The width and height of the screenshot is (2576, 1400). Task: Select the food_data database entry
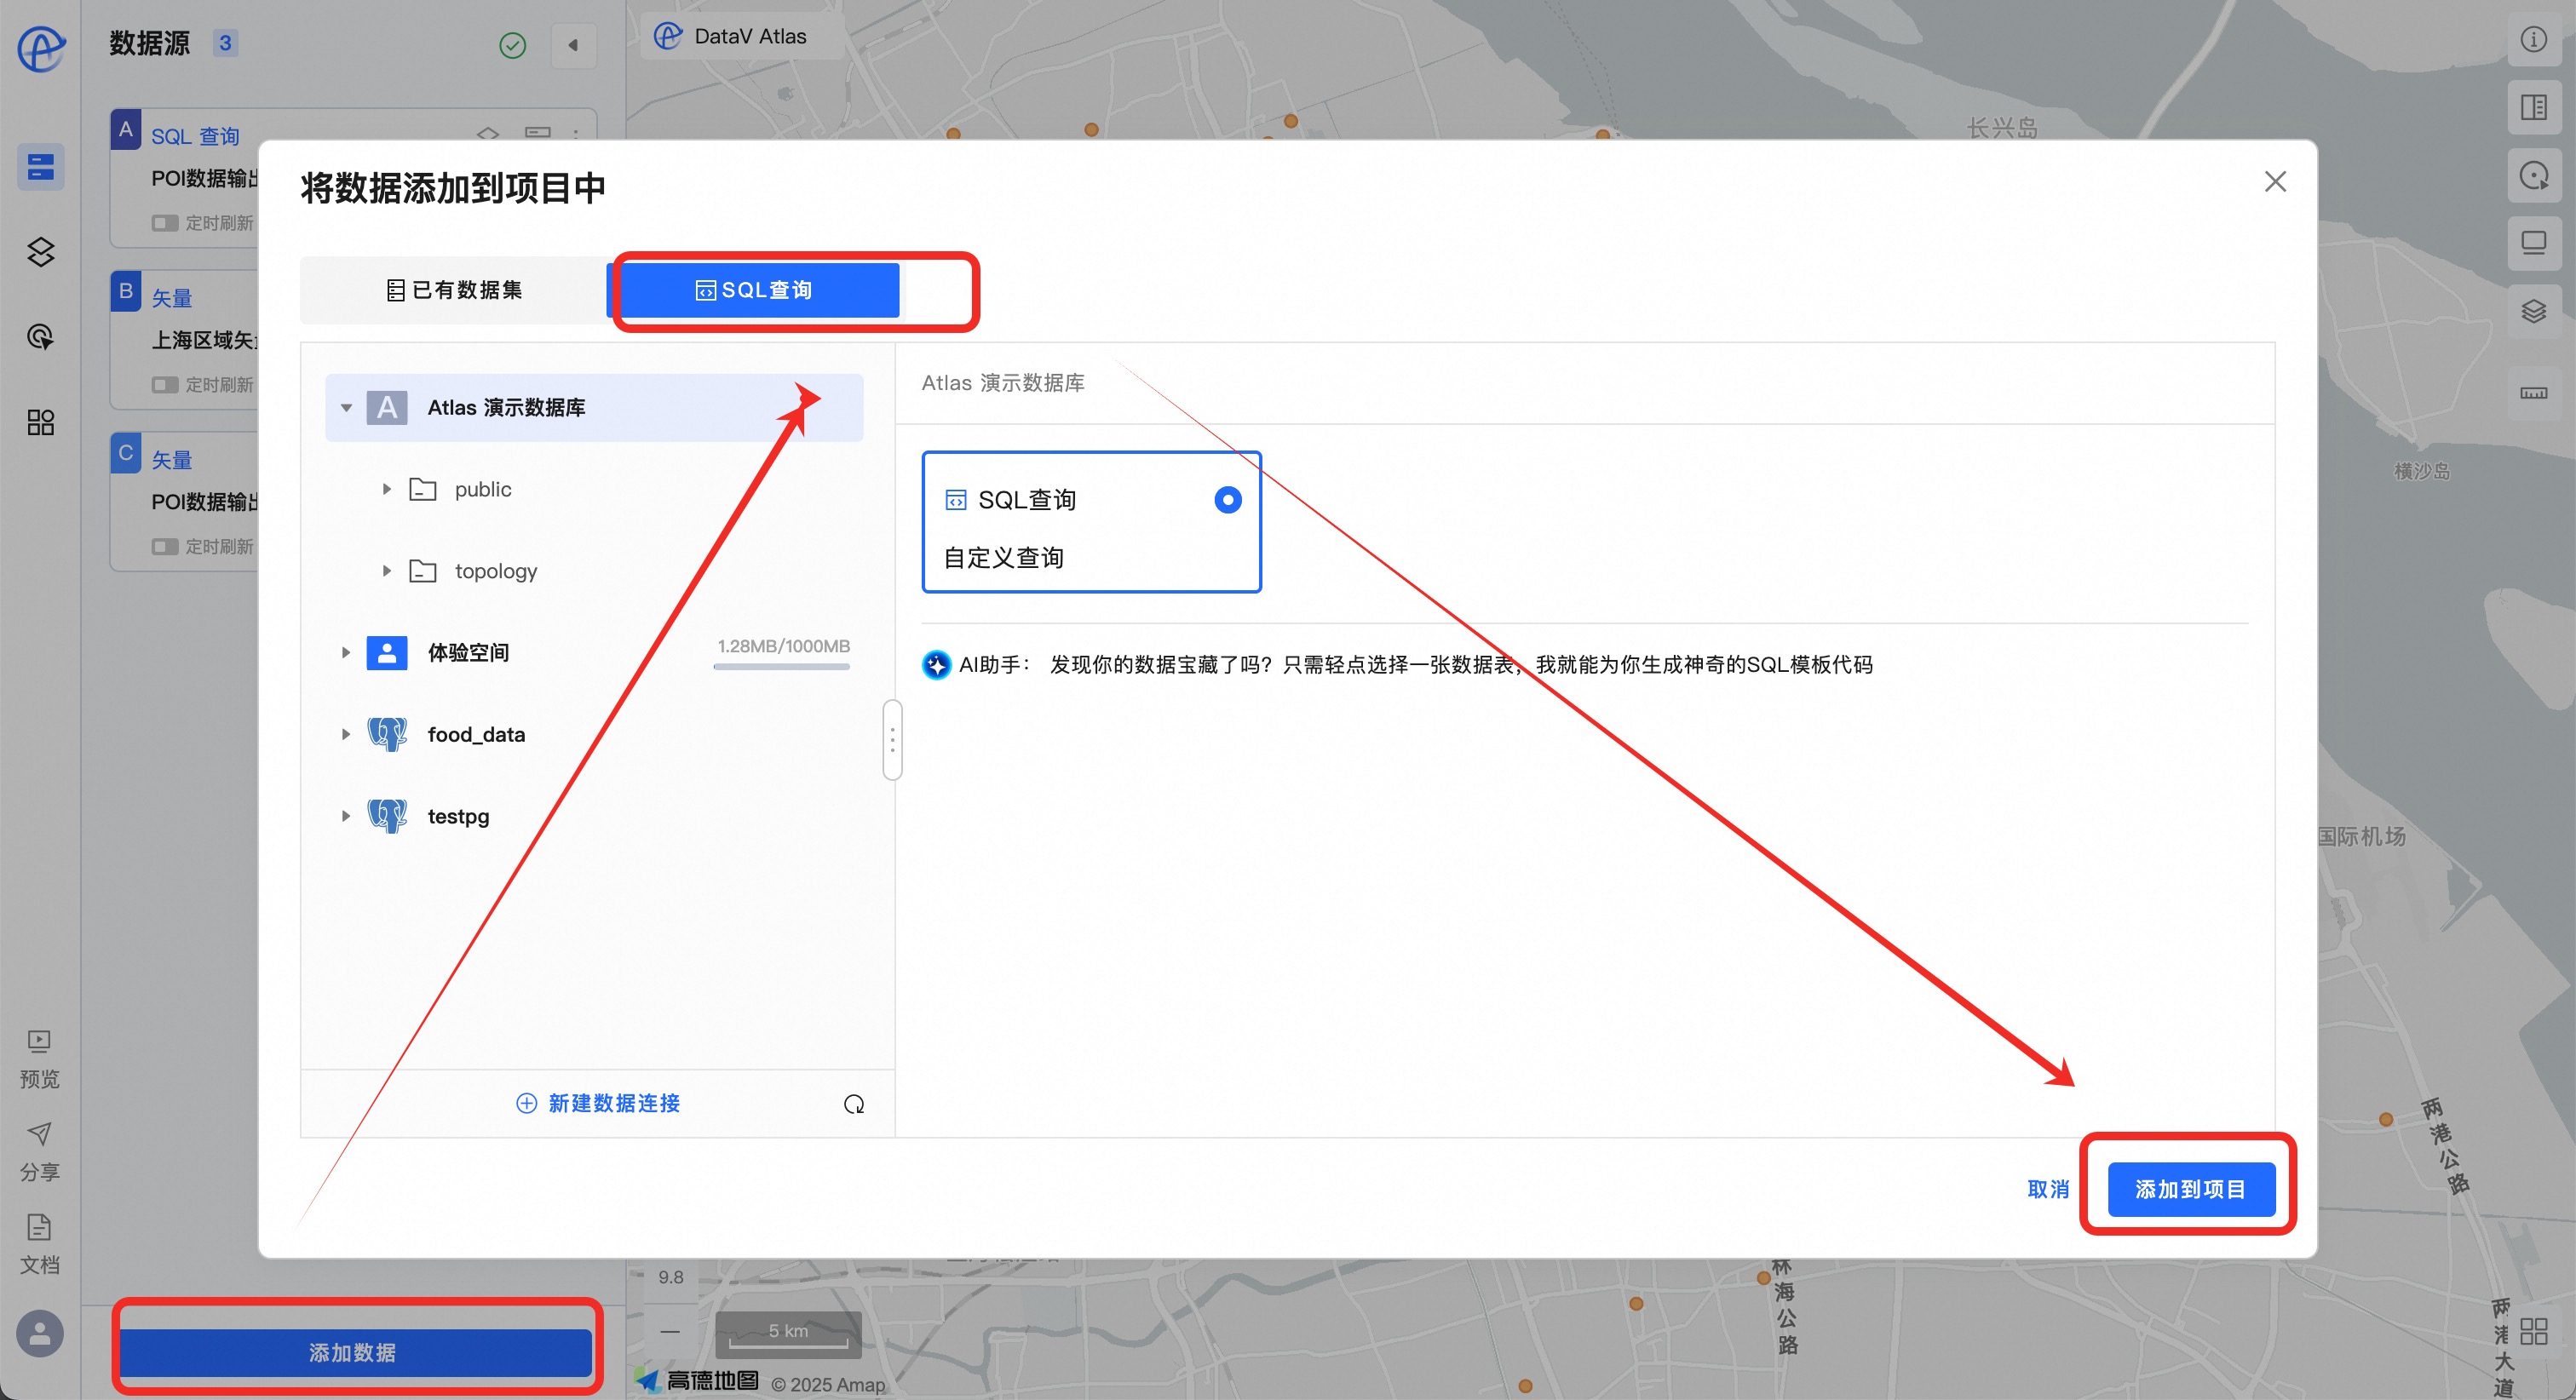click(476, 734)
